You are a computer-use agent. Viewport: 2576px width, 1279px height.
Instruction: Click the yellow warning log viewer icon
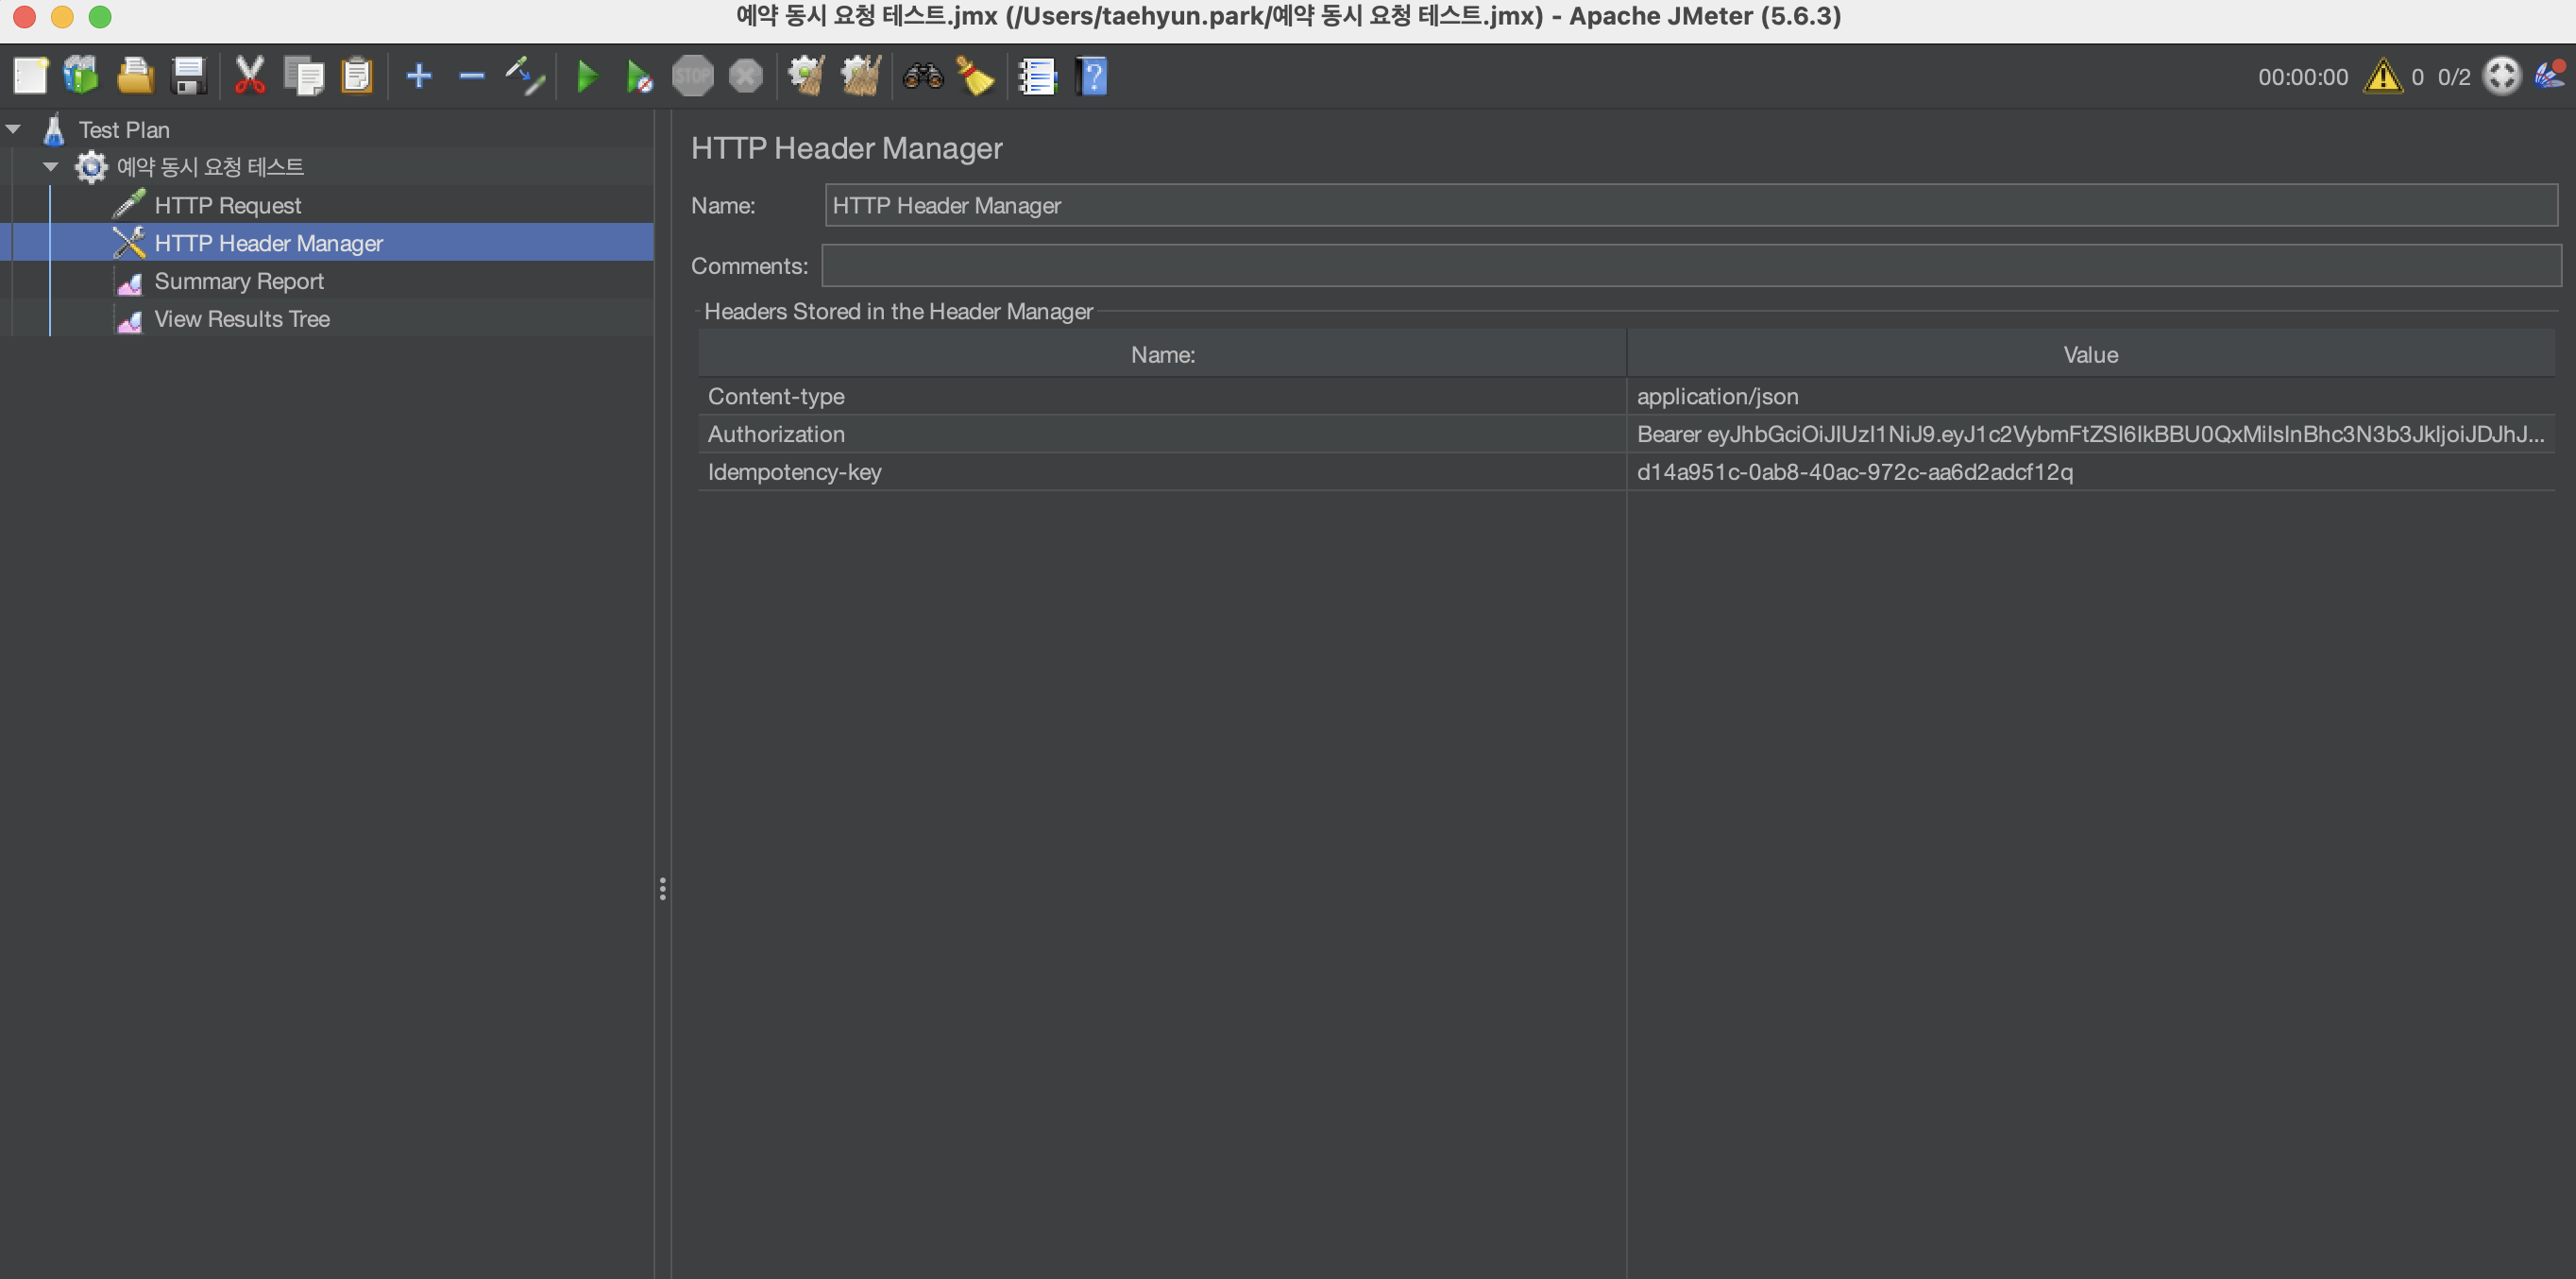(2382, 77)
